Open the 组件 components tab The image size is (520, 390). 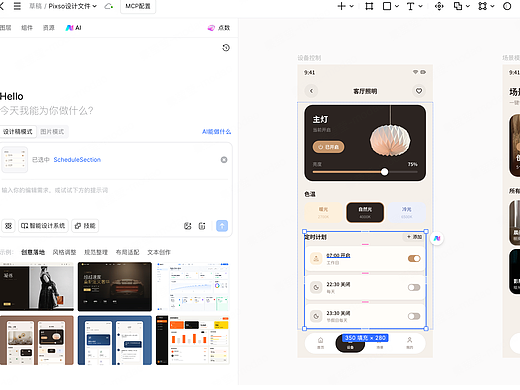[x=27, y=28]
